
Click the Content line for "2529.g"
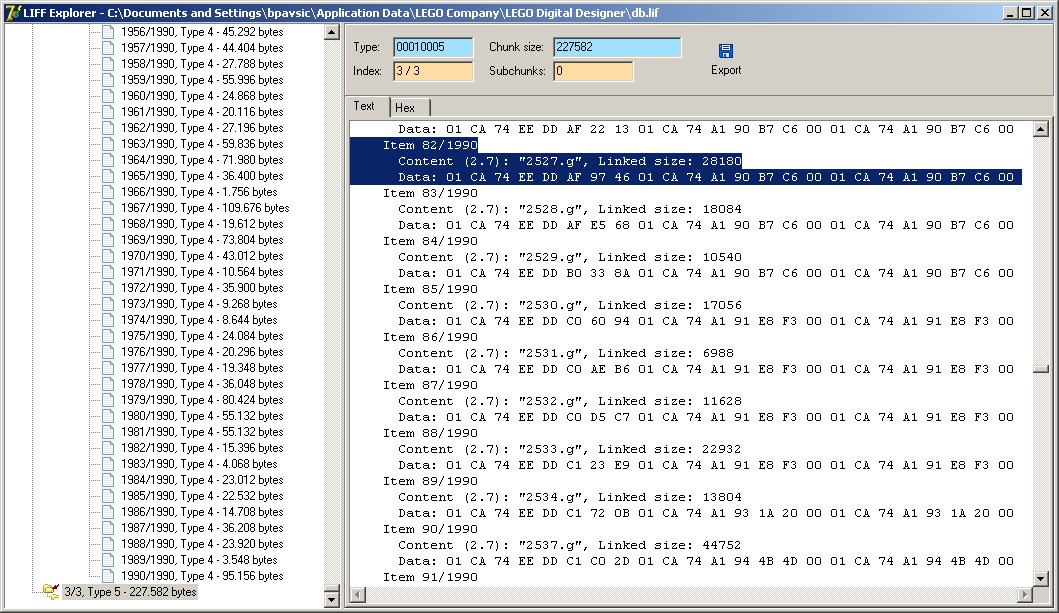(x=569, y=257)
